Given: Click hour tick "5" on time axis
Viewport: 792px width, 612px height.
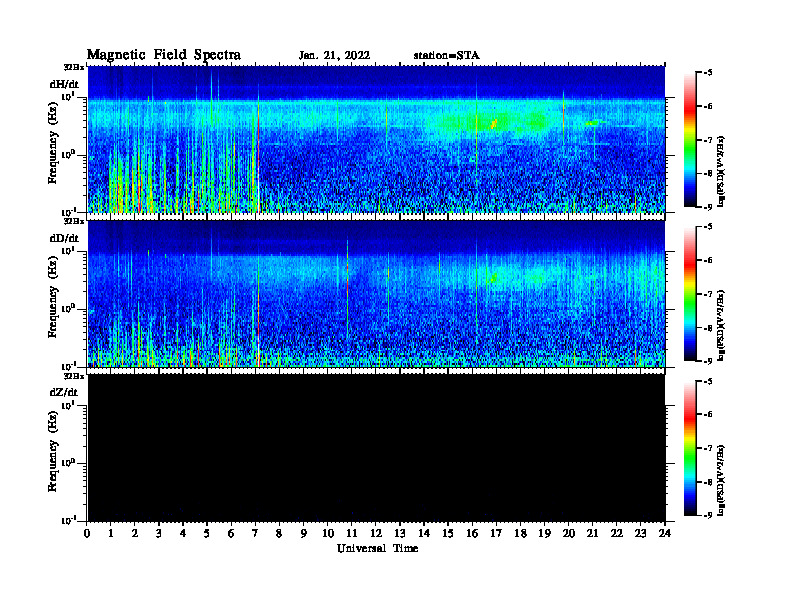Looking at the screenshot, I should [x=207, y=534].
